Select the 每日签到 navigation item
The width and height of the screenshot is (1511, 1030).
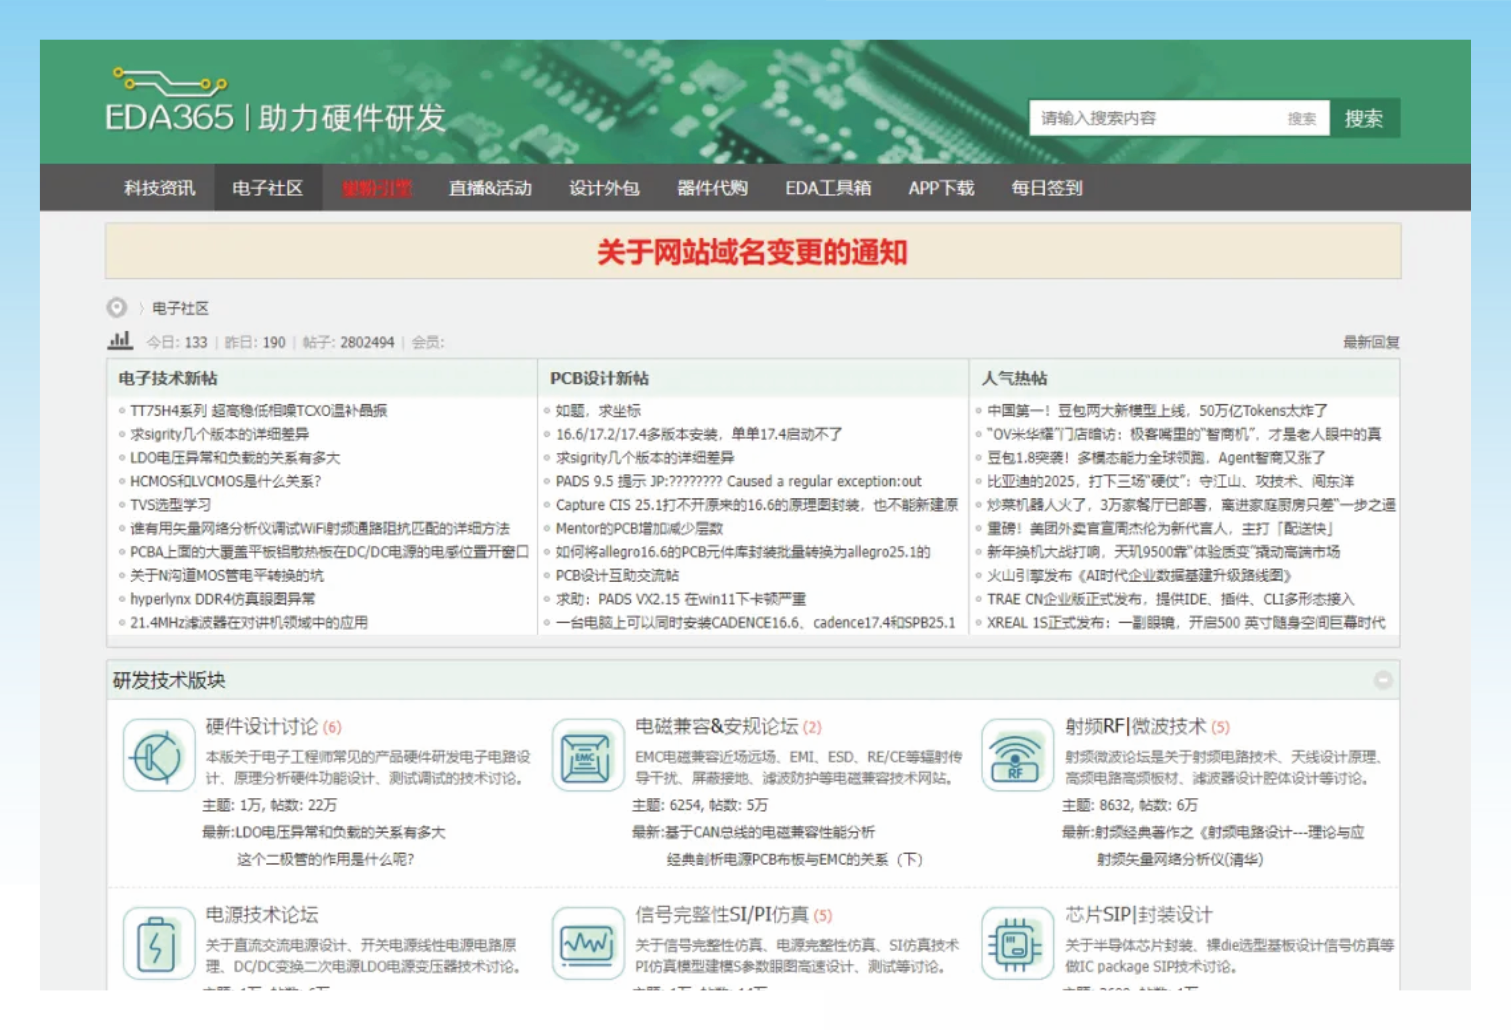[x=1046, y=188]
